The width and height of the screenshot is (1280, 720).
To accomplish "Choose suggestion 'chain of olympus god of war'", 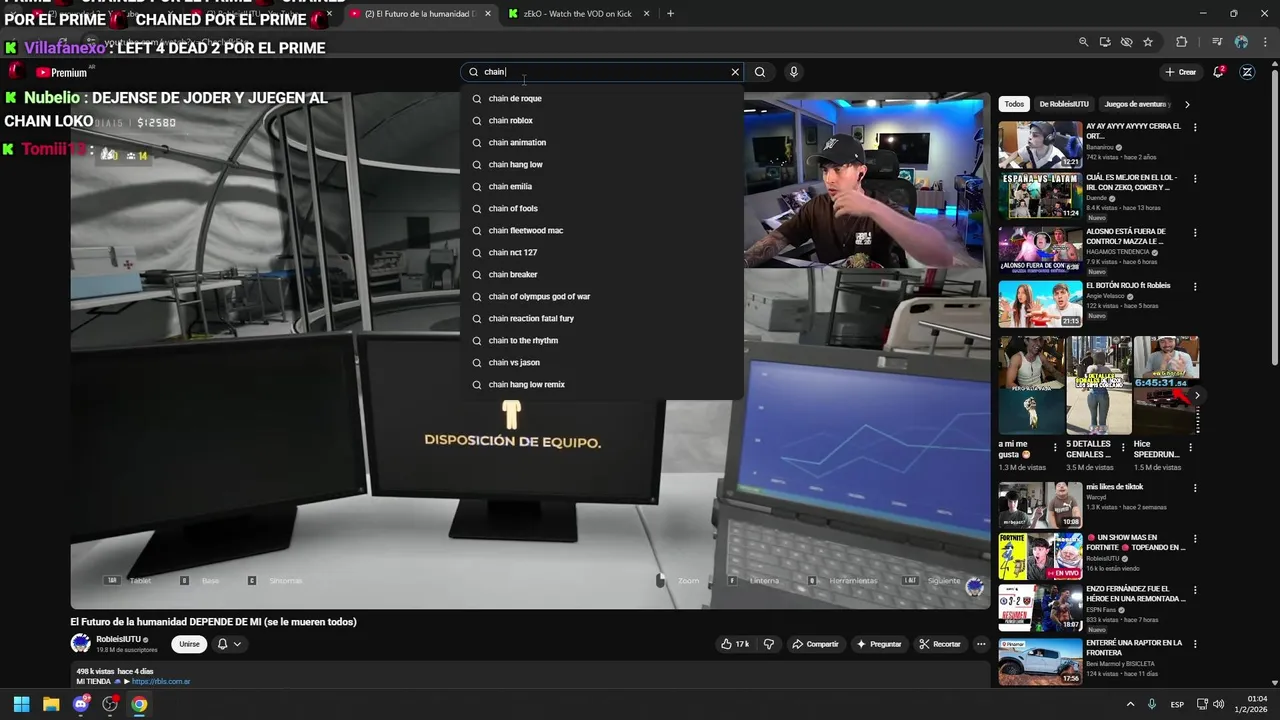I will pyautogui.click(x=601, y=296).
